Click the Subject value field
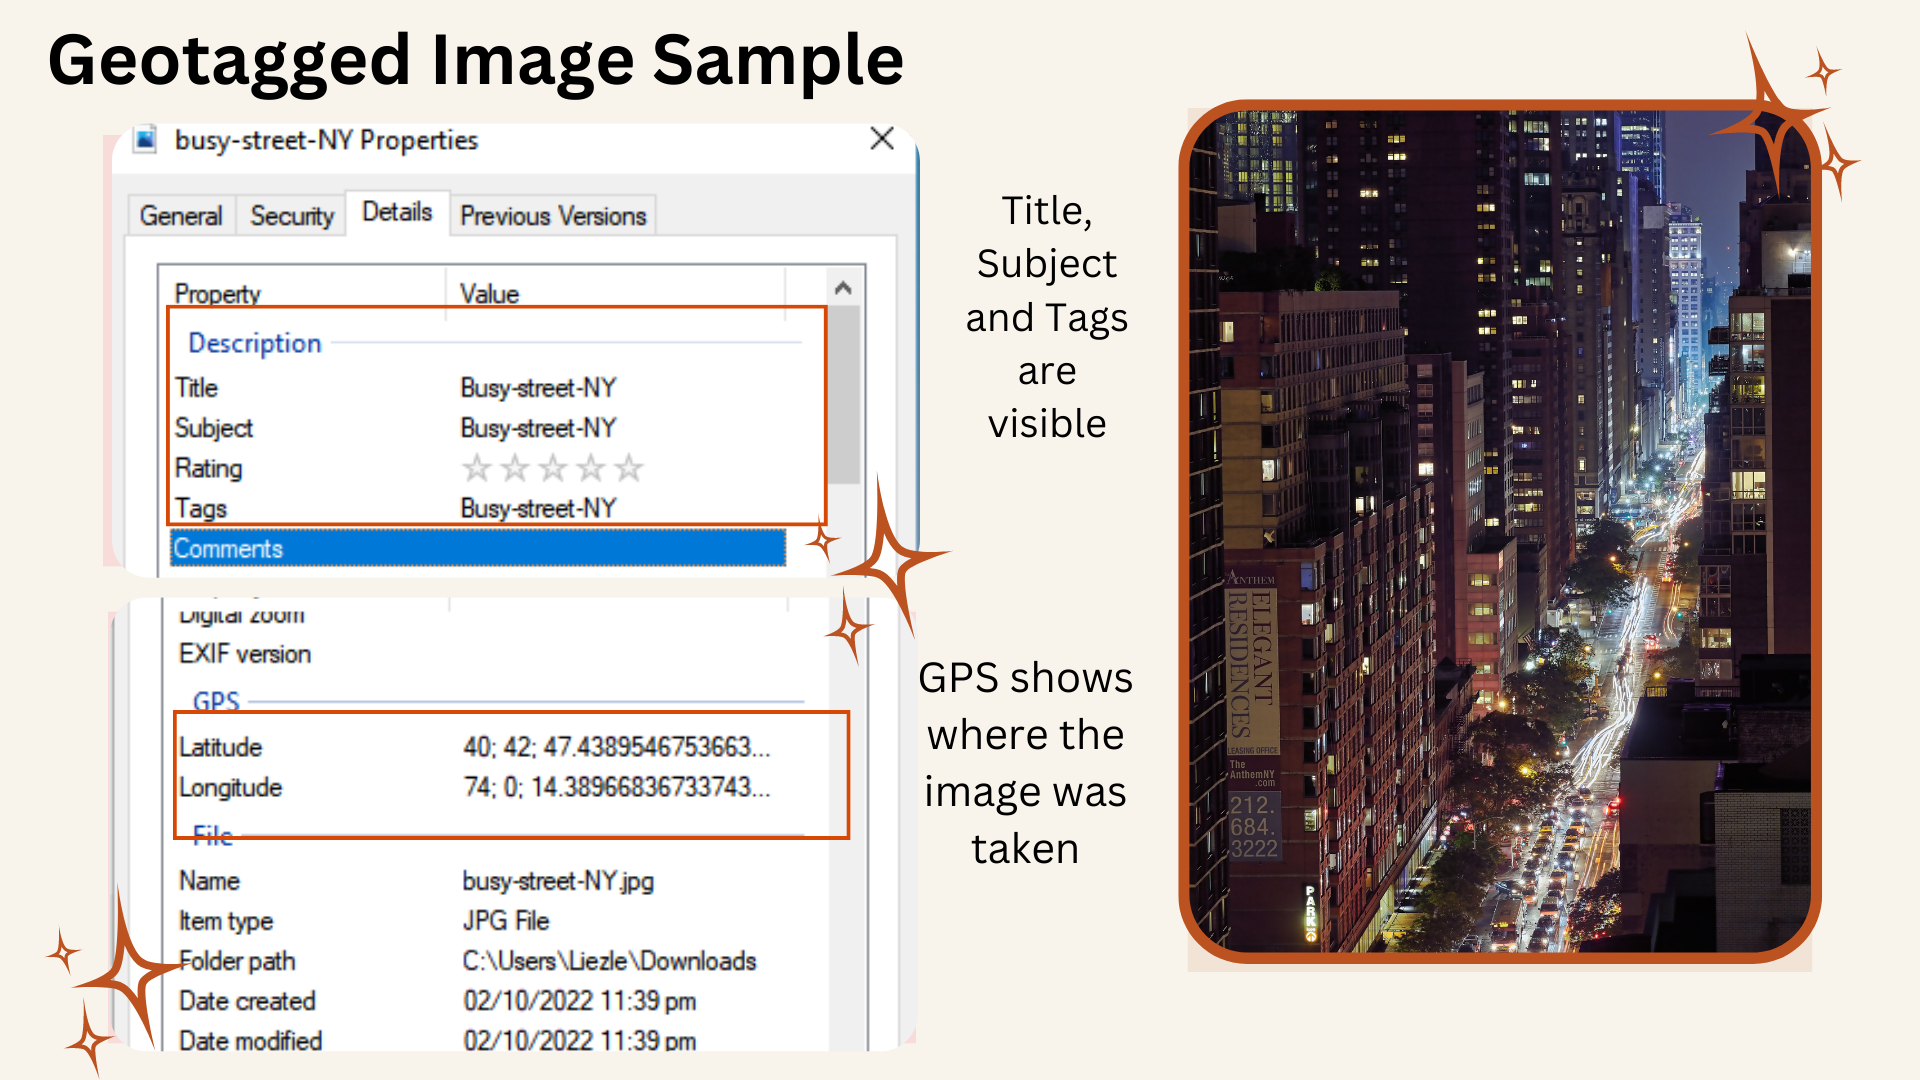1920x1080 pixels. pyautogui.click(x=538, y=428)
